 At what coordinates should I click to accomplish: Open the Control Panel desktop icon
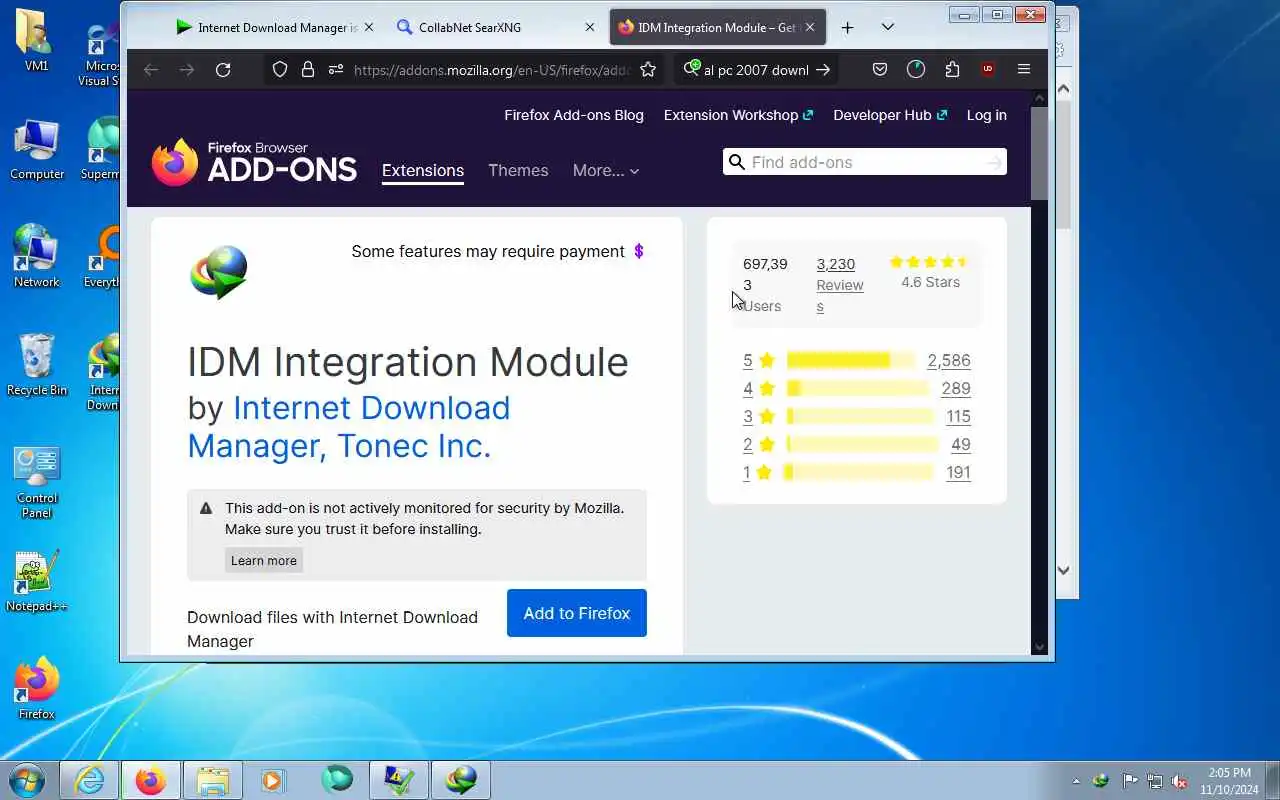(x=37, y=482)
